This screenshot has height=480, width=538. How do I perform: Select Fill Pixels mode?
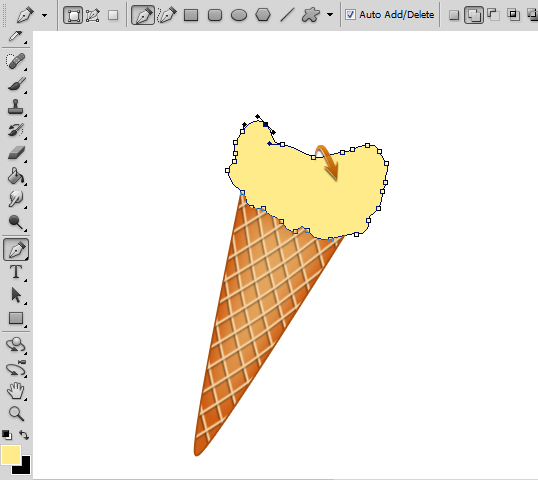(113, 15)
